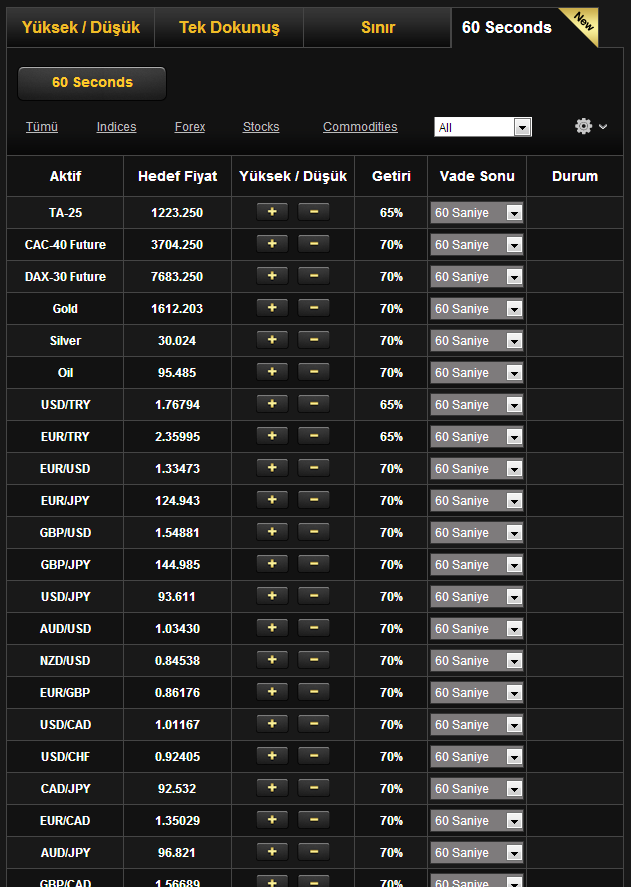Tap the plus icon for USD/JPY
This screenshot has width=631, height=887.
271,596
